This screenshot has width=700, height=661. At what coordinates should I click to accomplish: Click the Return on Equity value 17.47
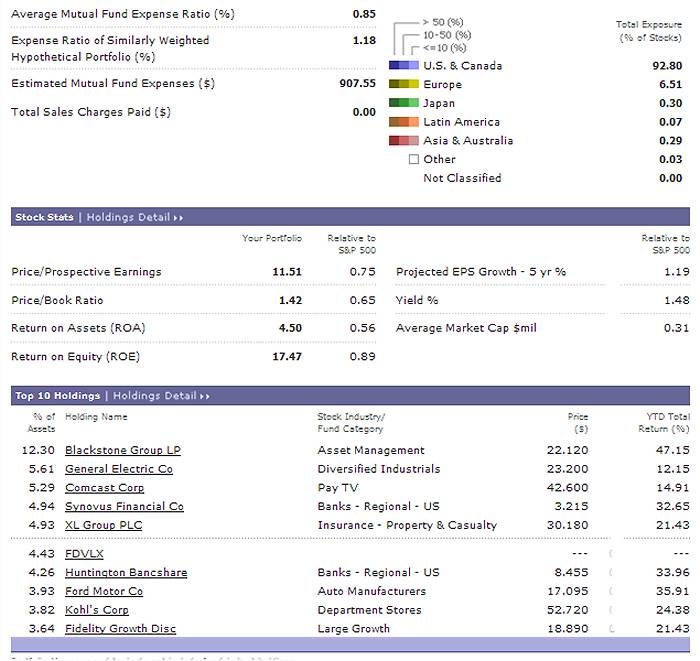click(287, 357)
